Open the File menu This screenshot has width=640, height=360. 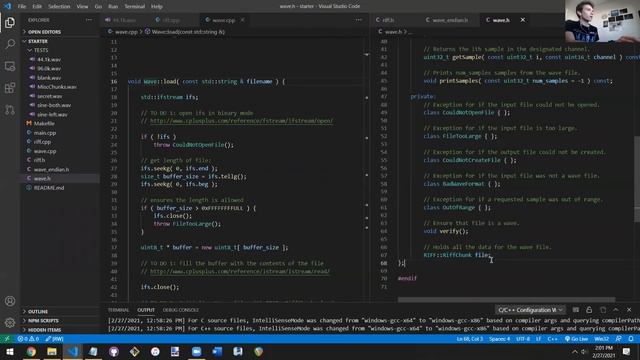pos(22,7)
